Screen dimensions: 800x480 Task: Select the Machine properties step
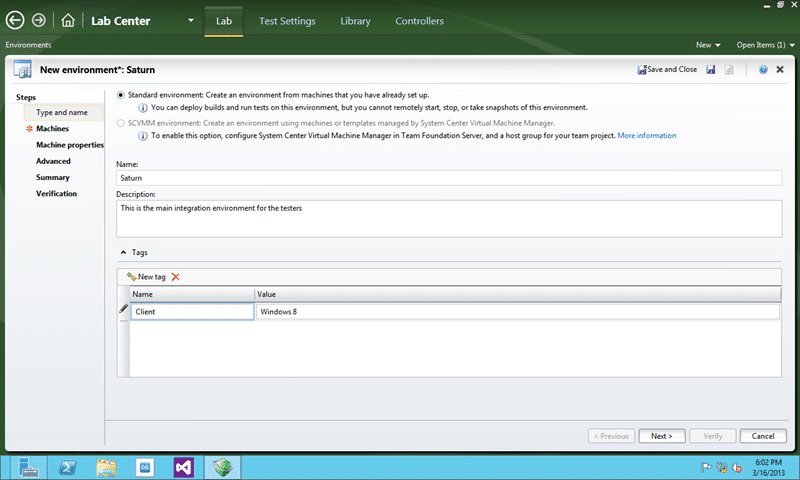click(x=70, y=145)
